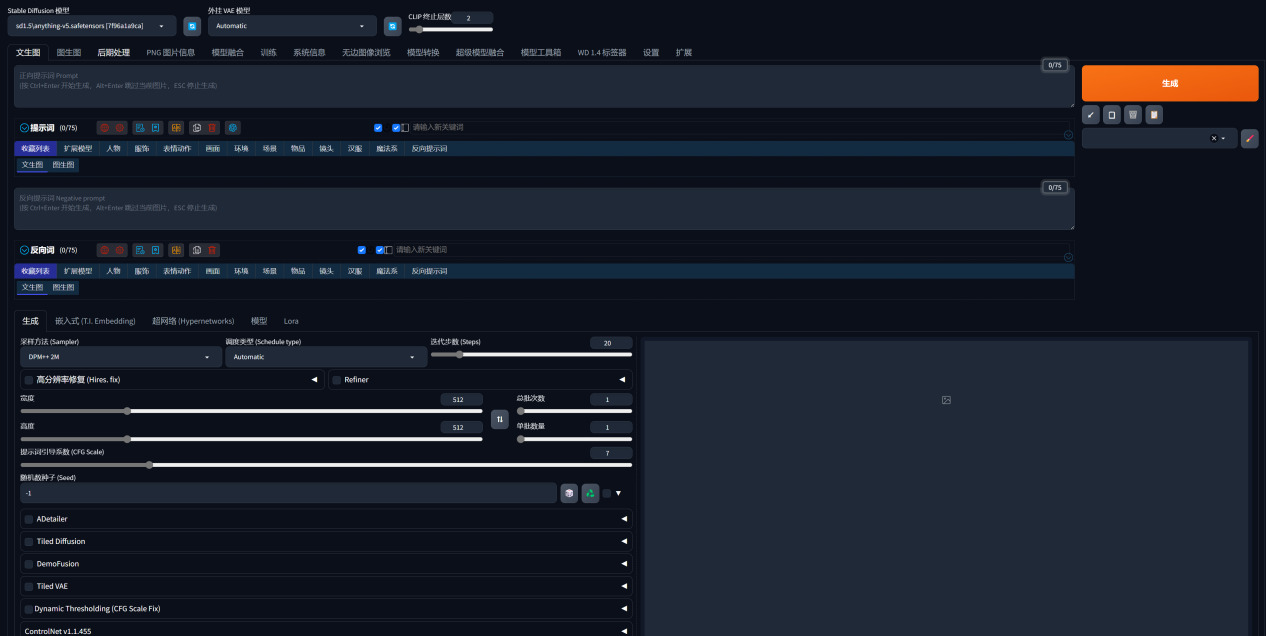Click the clipboard icon below Generate
The height and width of the screenshot is (636, 1266).
click(1154, 115)
